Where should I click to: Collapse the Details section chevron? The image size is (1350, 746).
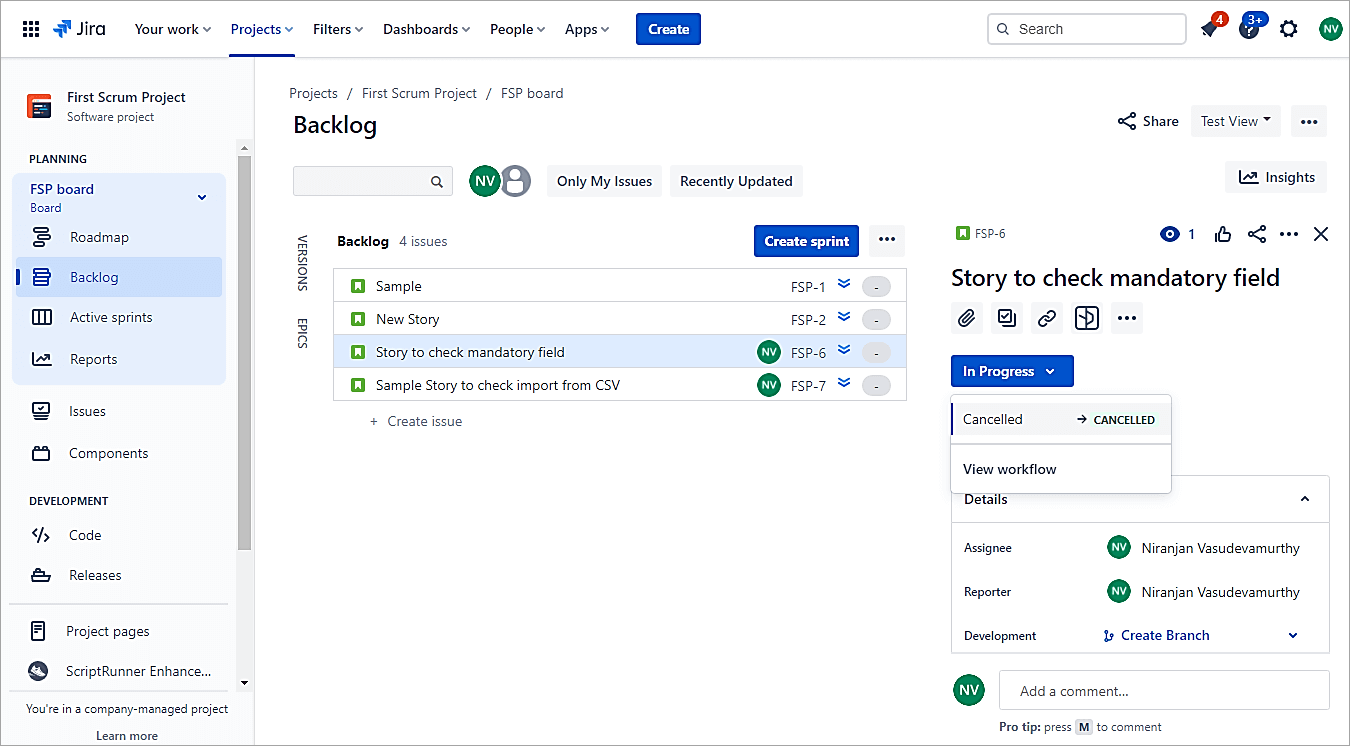tap(1304, 499)
